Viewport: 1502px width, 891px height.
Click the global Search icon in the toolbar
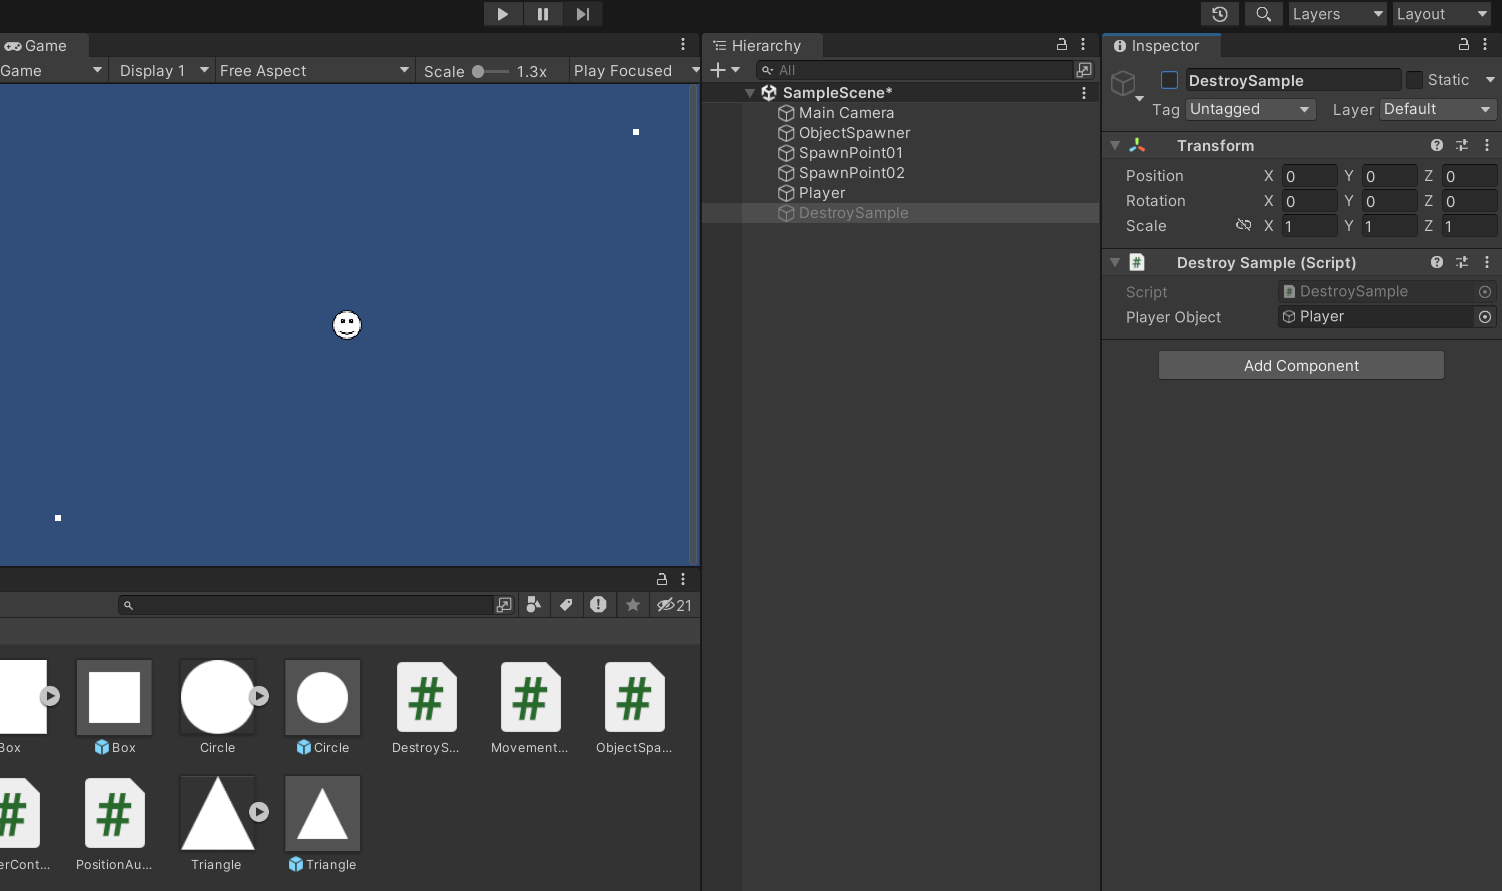point(1264,14)
